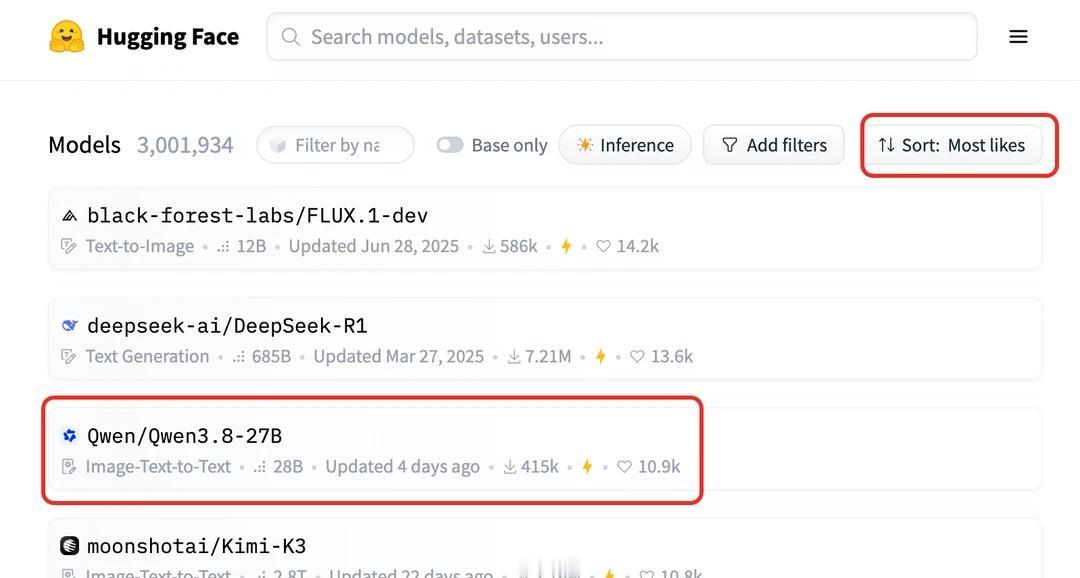Click the heart likes icon on FLUX.1-dev

click(603, 246)
